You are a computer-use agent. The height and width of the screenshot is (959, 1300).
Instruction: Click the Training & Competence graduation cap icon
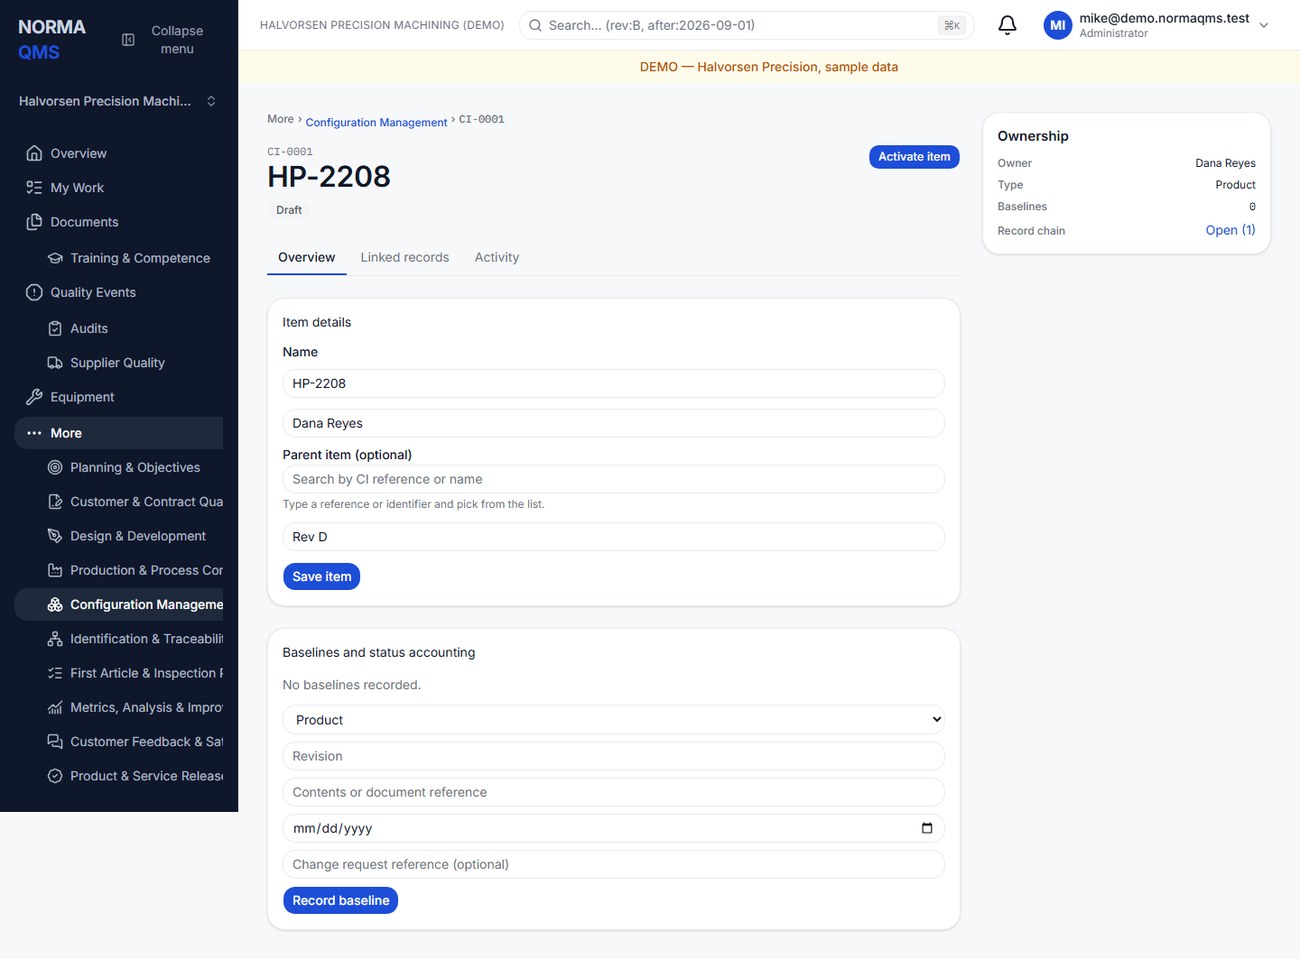click(x=55, y=258)
